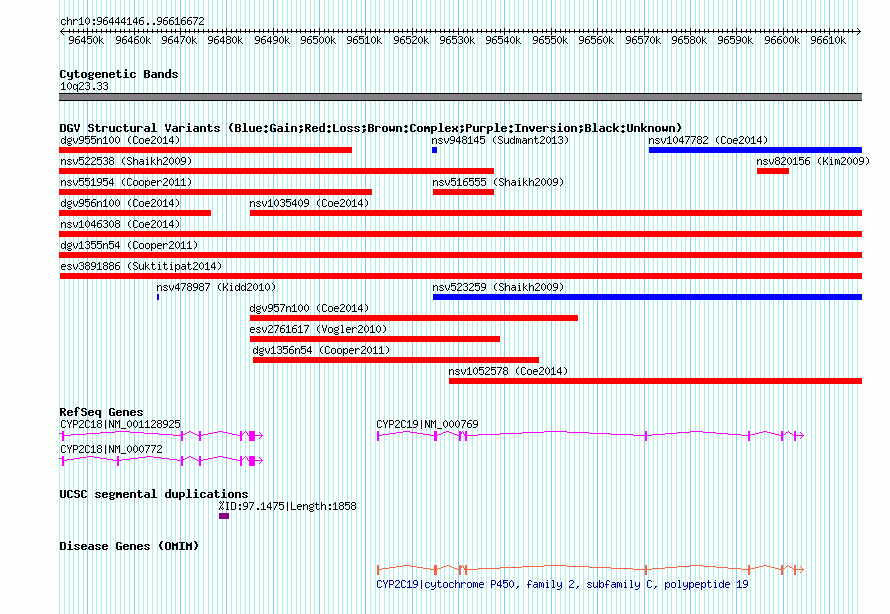Select the RefSeq Genes track title

(101, 412)
